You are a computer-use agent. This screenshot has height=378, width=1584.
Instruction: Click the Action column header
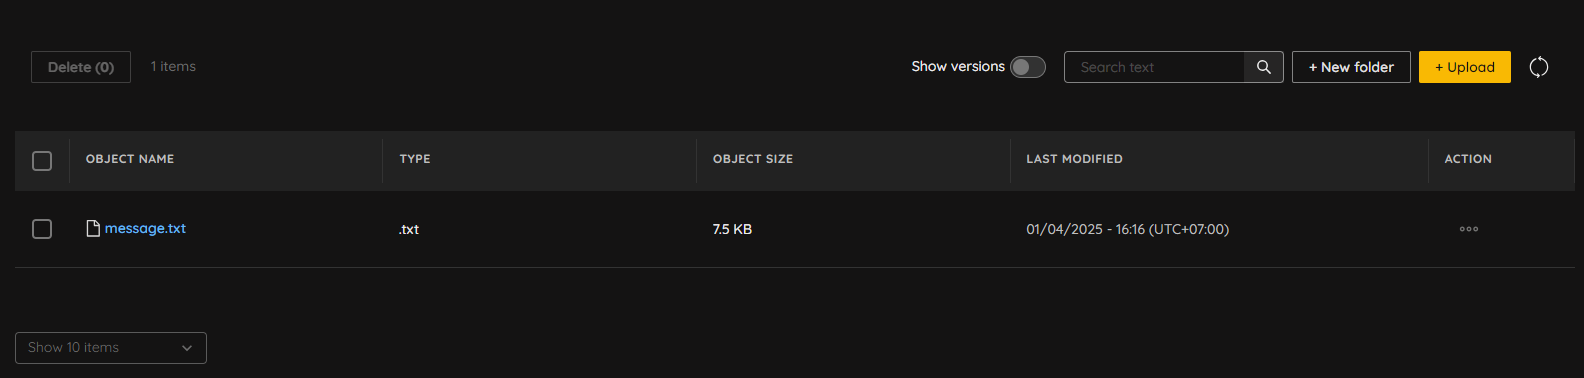click(x=1468, y=159)
